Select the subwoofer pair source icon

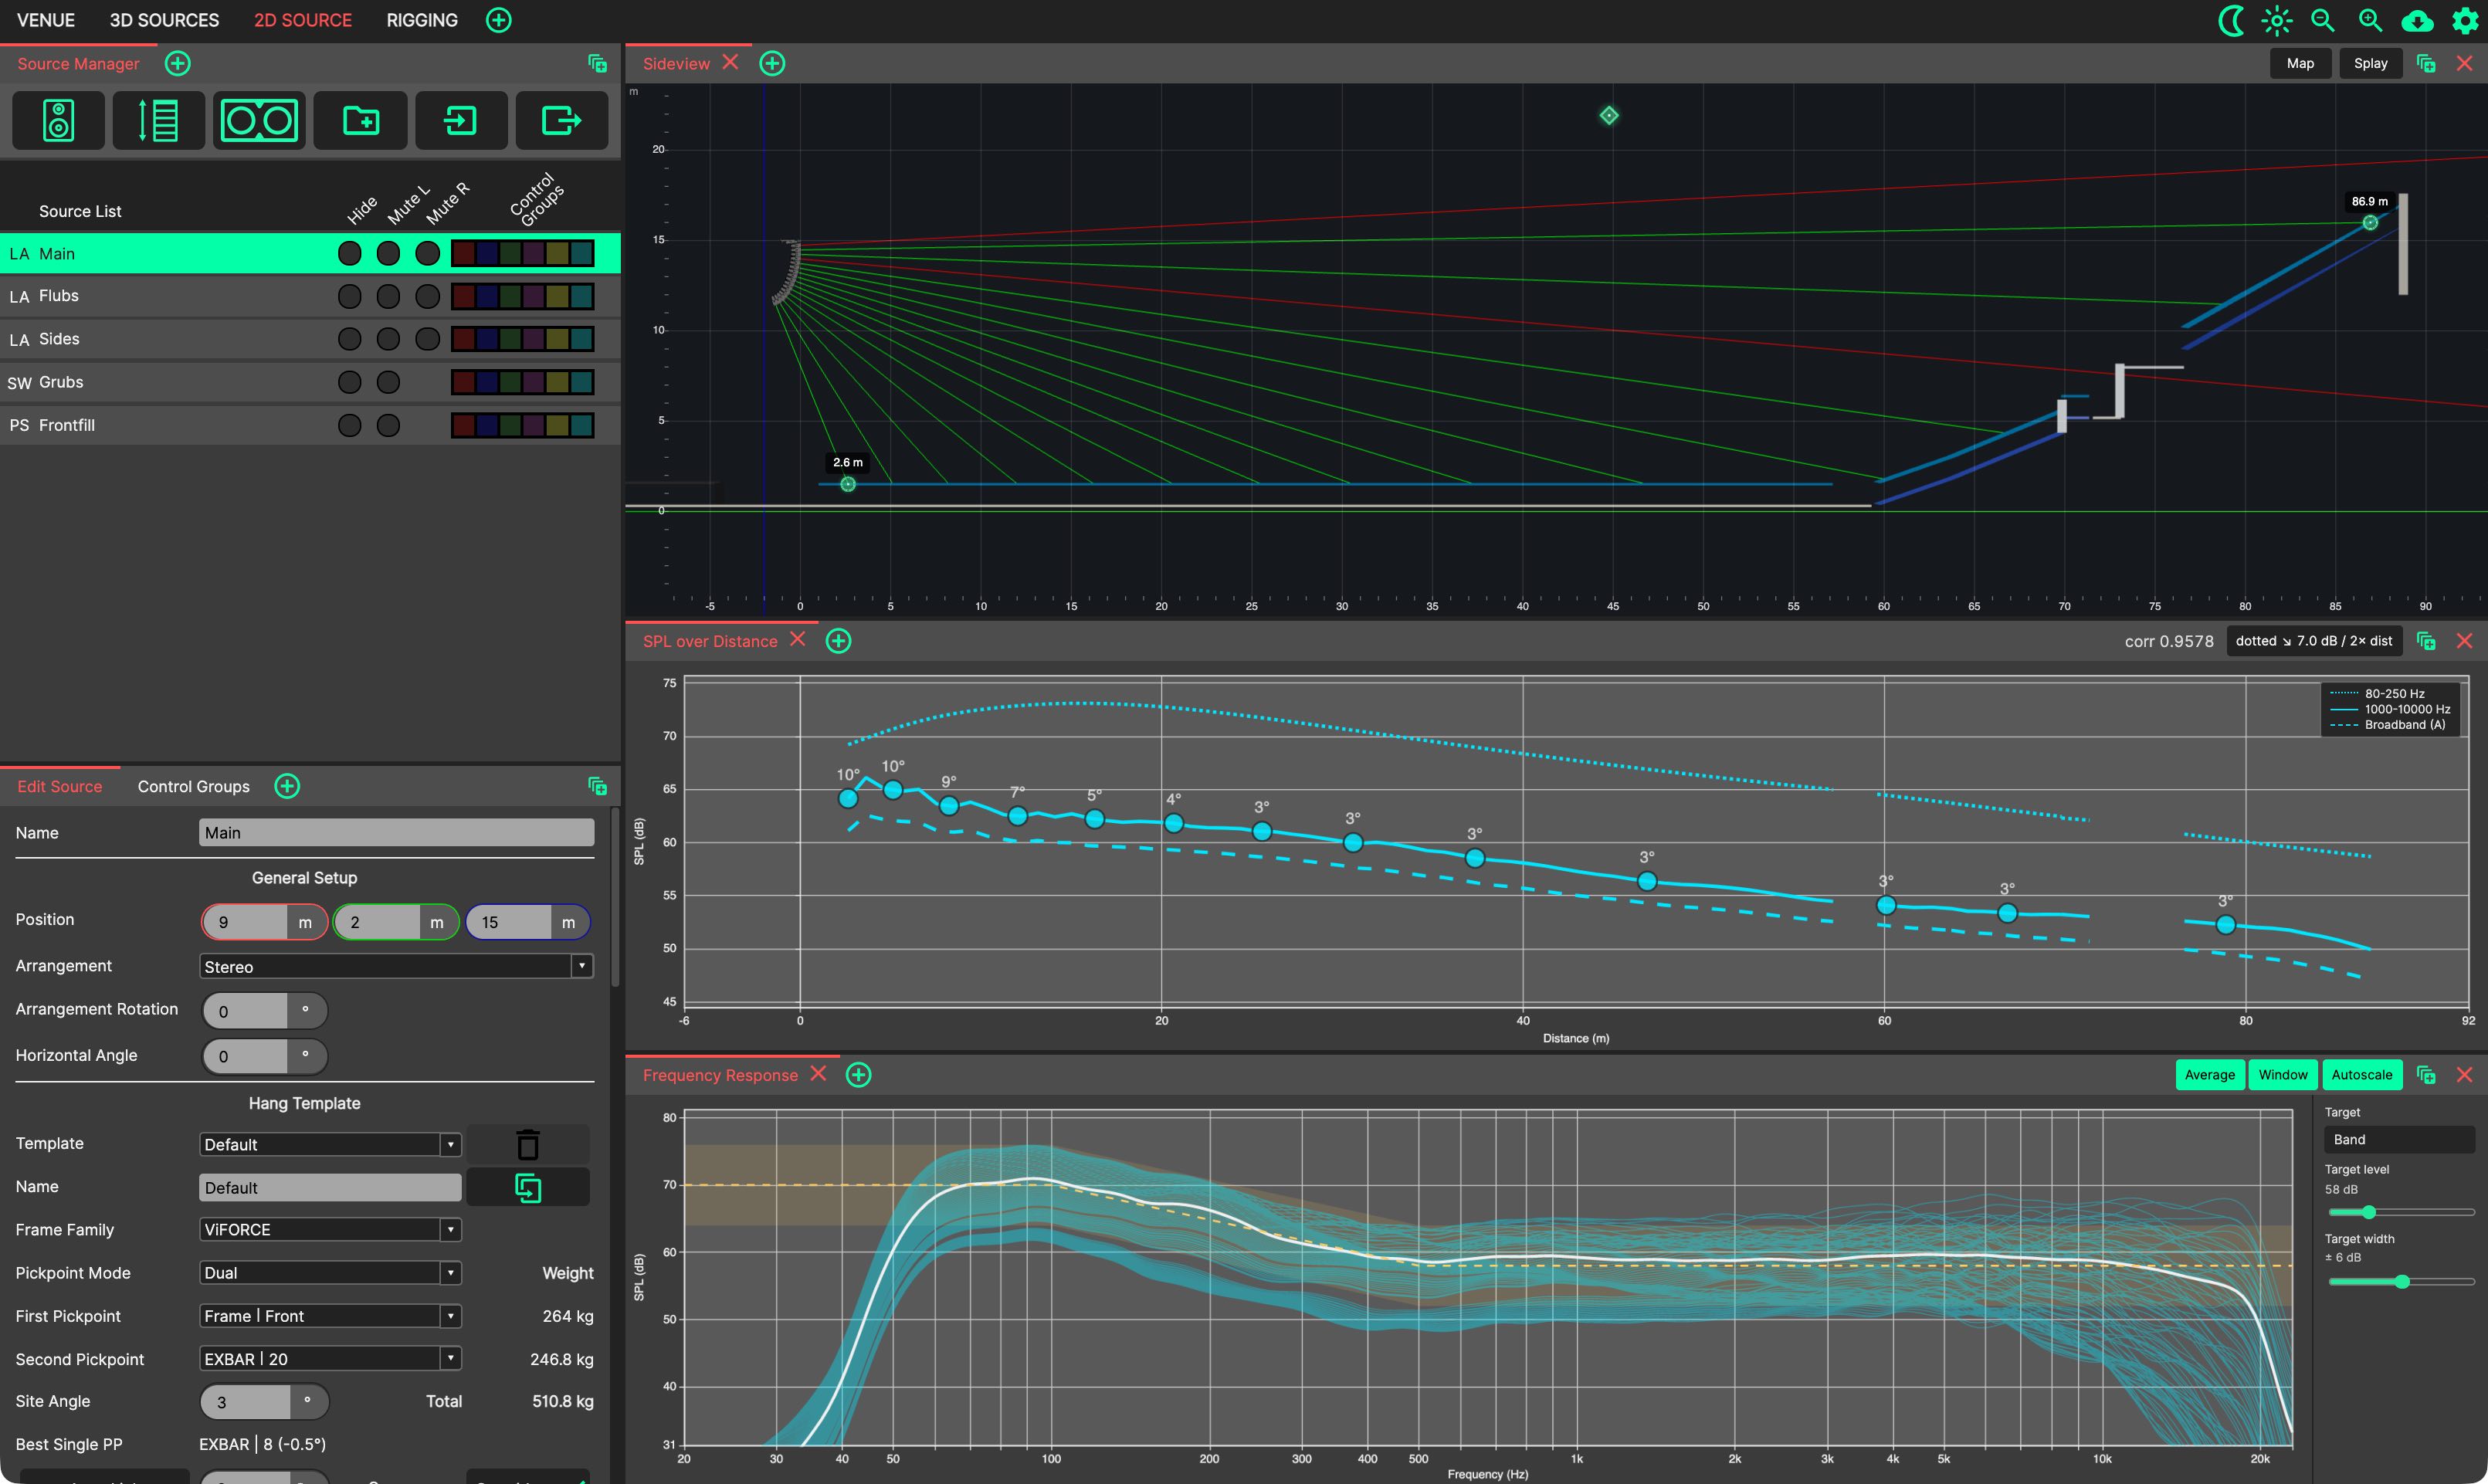pos(259,121)
